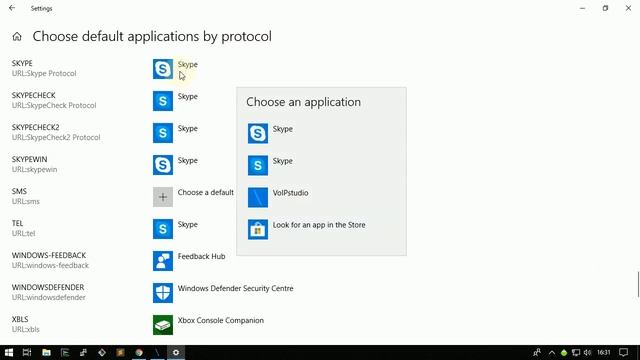This screenshot has width=640, height=360.
Task: Restore down the Settings window
Action: 605,8
